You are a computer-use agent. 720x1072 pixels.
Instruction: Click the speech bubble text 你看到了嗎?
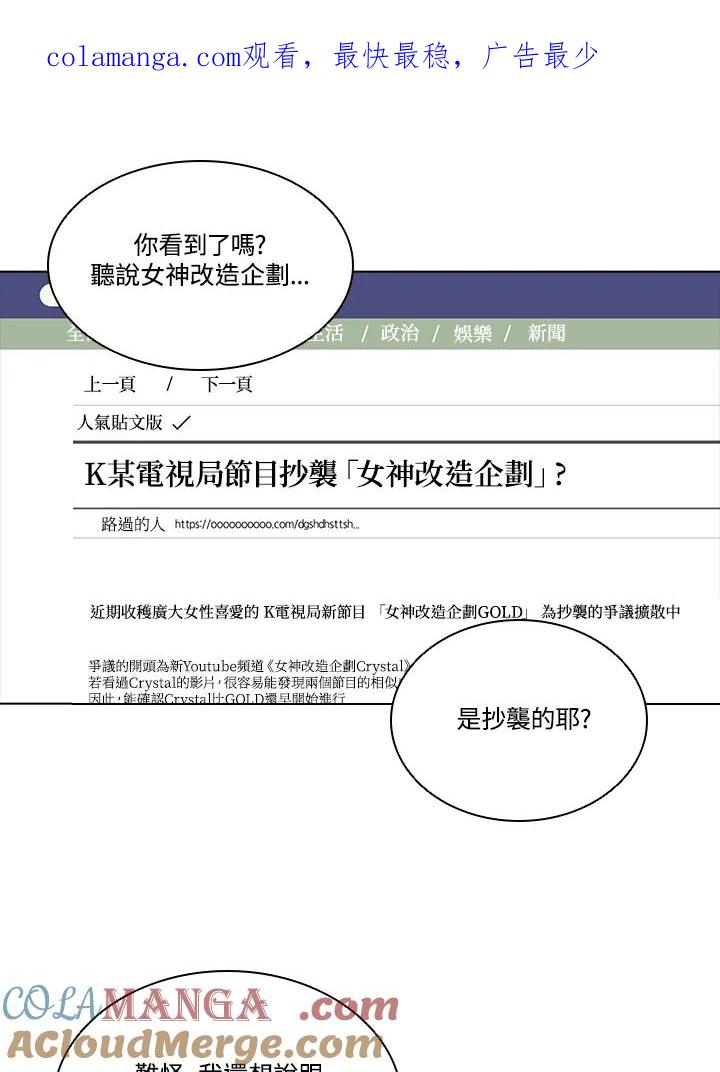(x=199, y=245)
